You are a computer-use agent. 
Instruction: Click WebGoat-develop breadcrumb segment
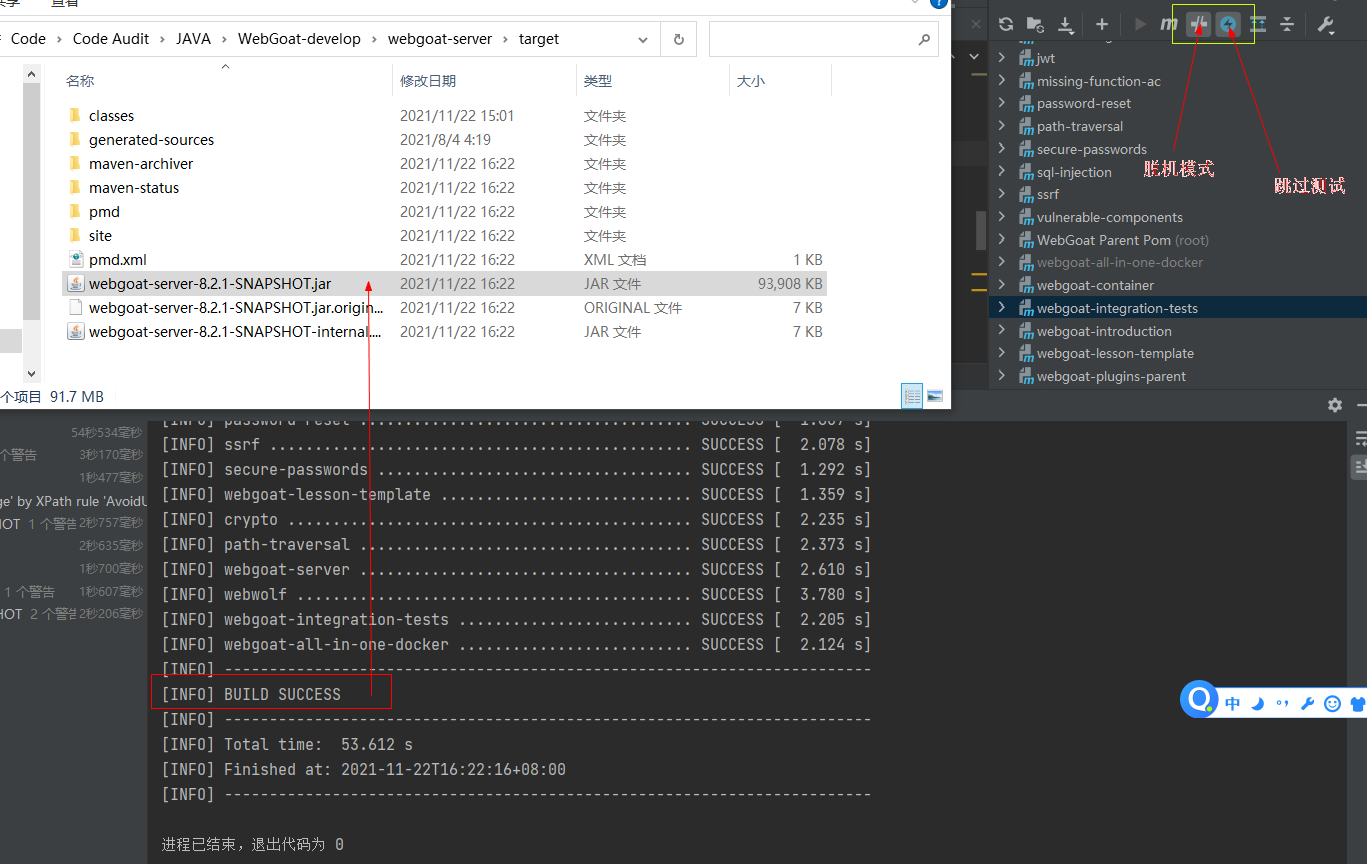coord(299,39)
